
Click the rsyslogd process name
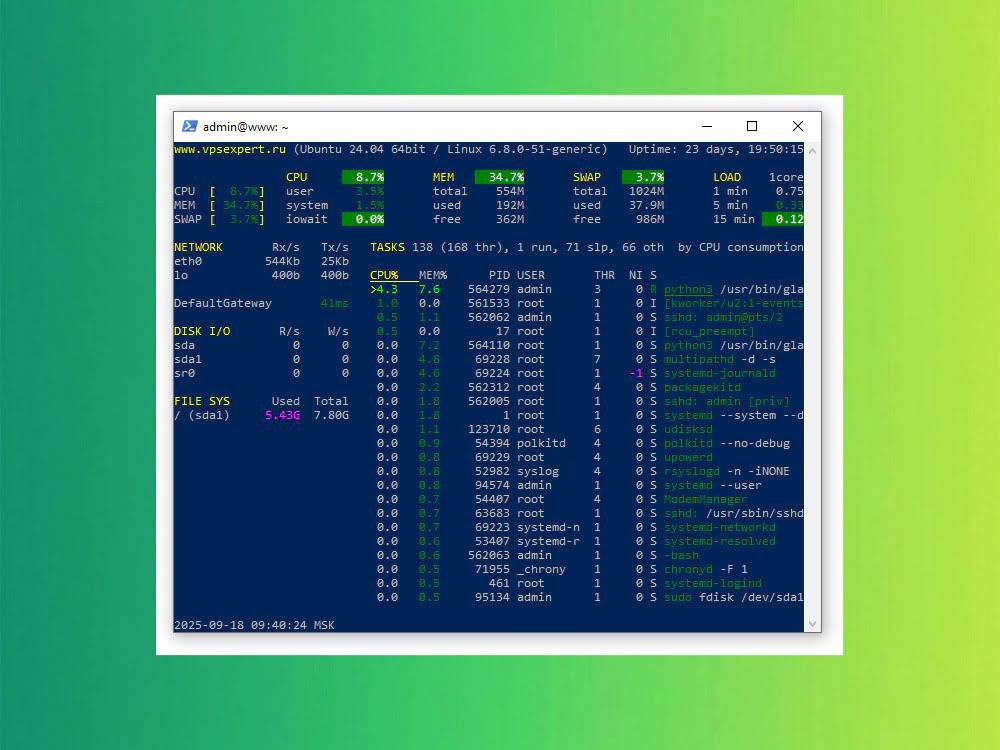click(692, 472)
